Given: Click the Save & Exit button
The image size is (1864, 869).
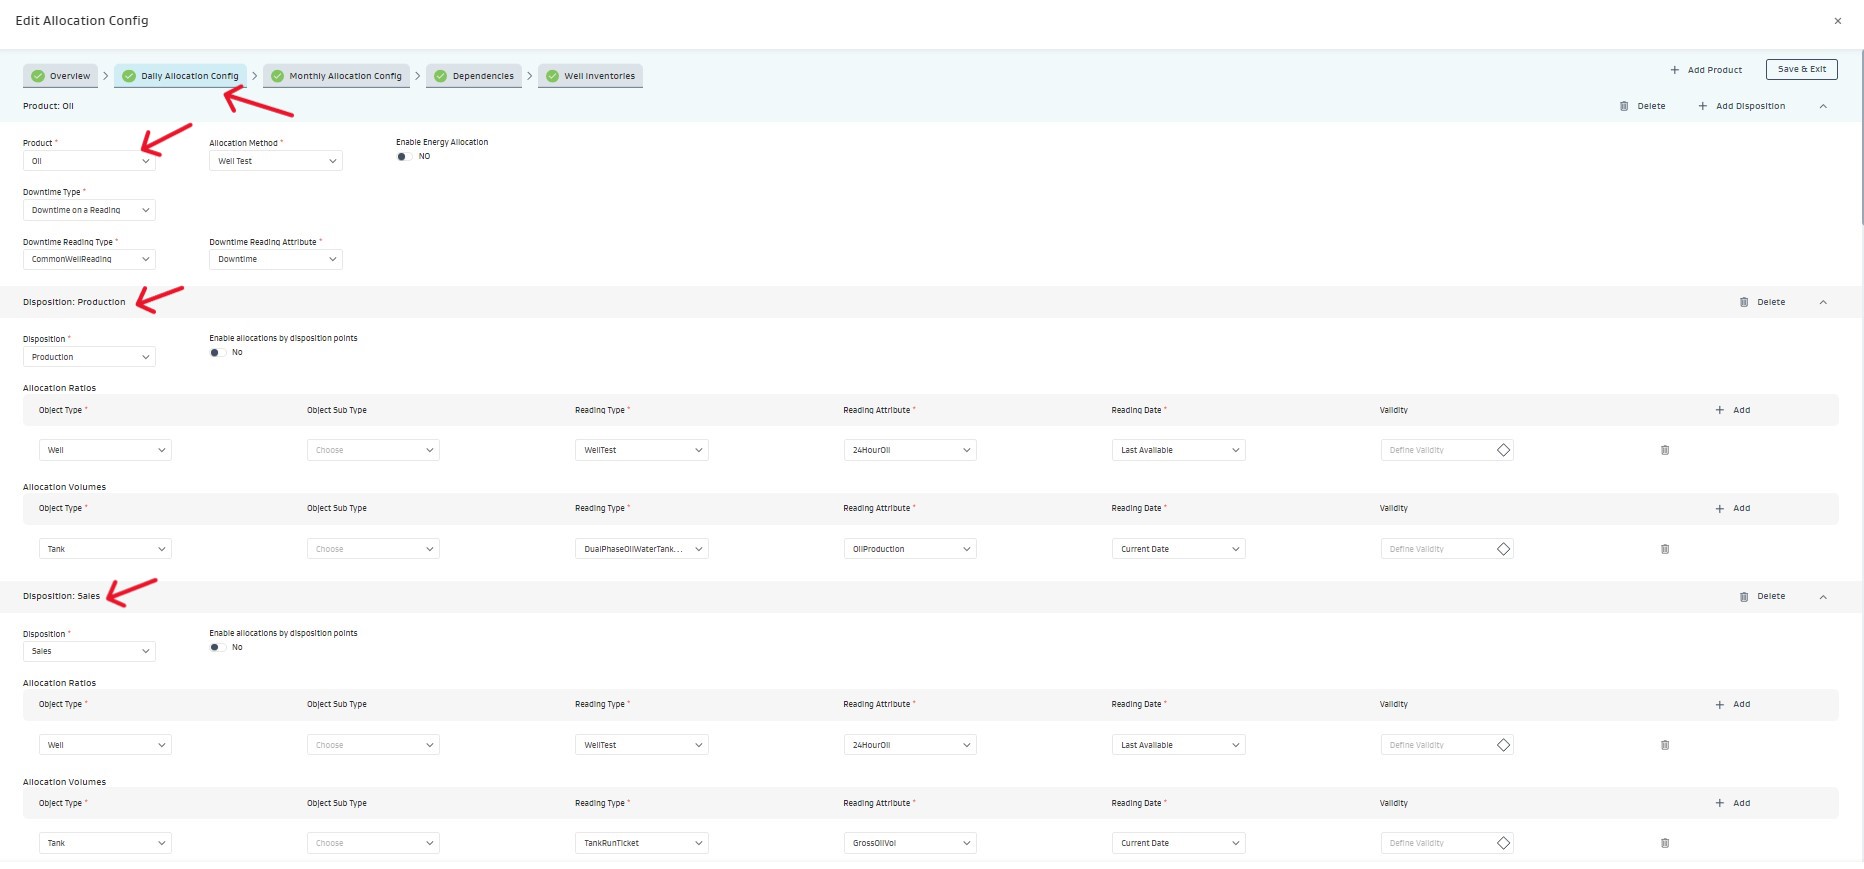Looking at the screenshot, I should (1801, 69).
